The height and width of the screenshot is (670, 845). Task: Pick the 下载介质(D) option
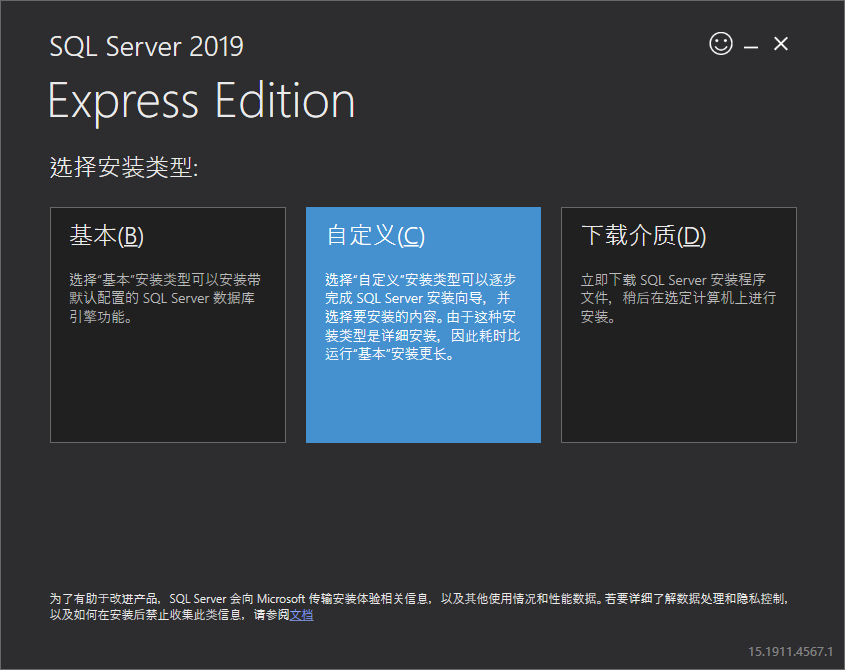pyautogui.click(x=678, y=325)
